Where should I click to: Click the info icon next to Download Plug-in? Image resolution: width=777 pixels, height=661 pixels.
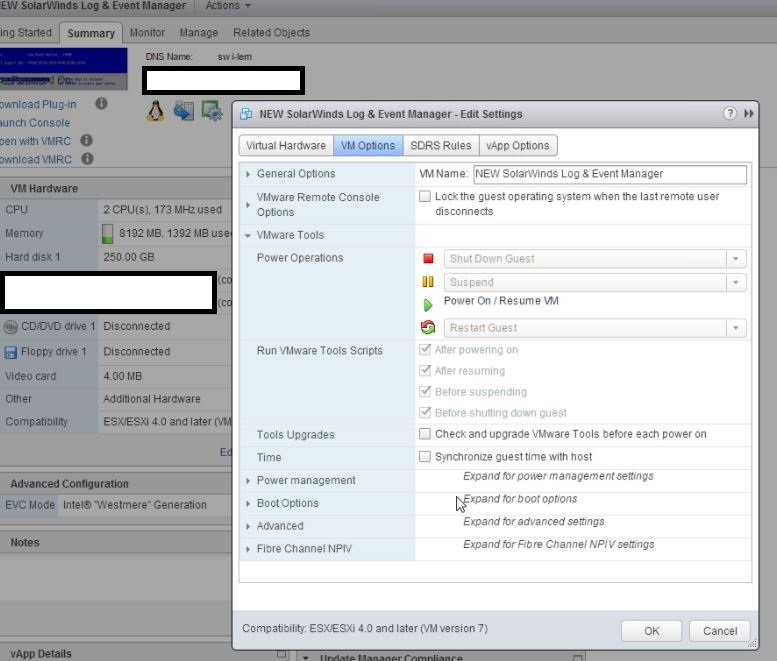point(101,104)
